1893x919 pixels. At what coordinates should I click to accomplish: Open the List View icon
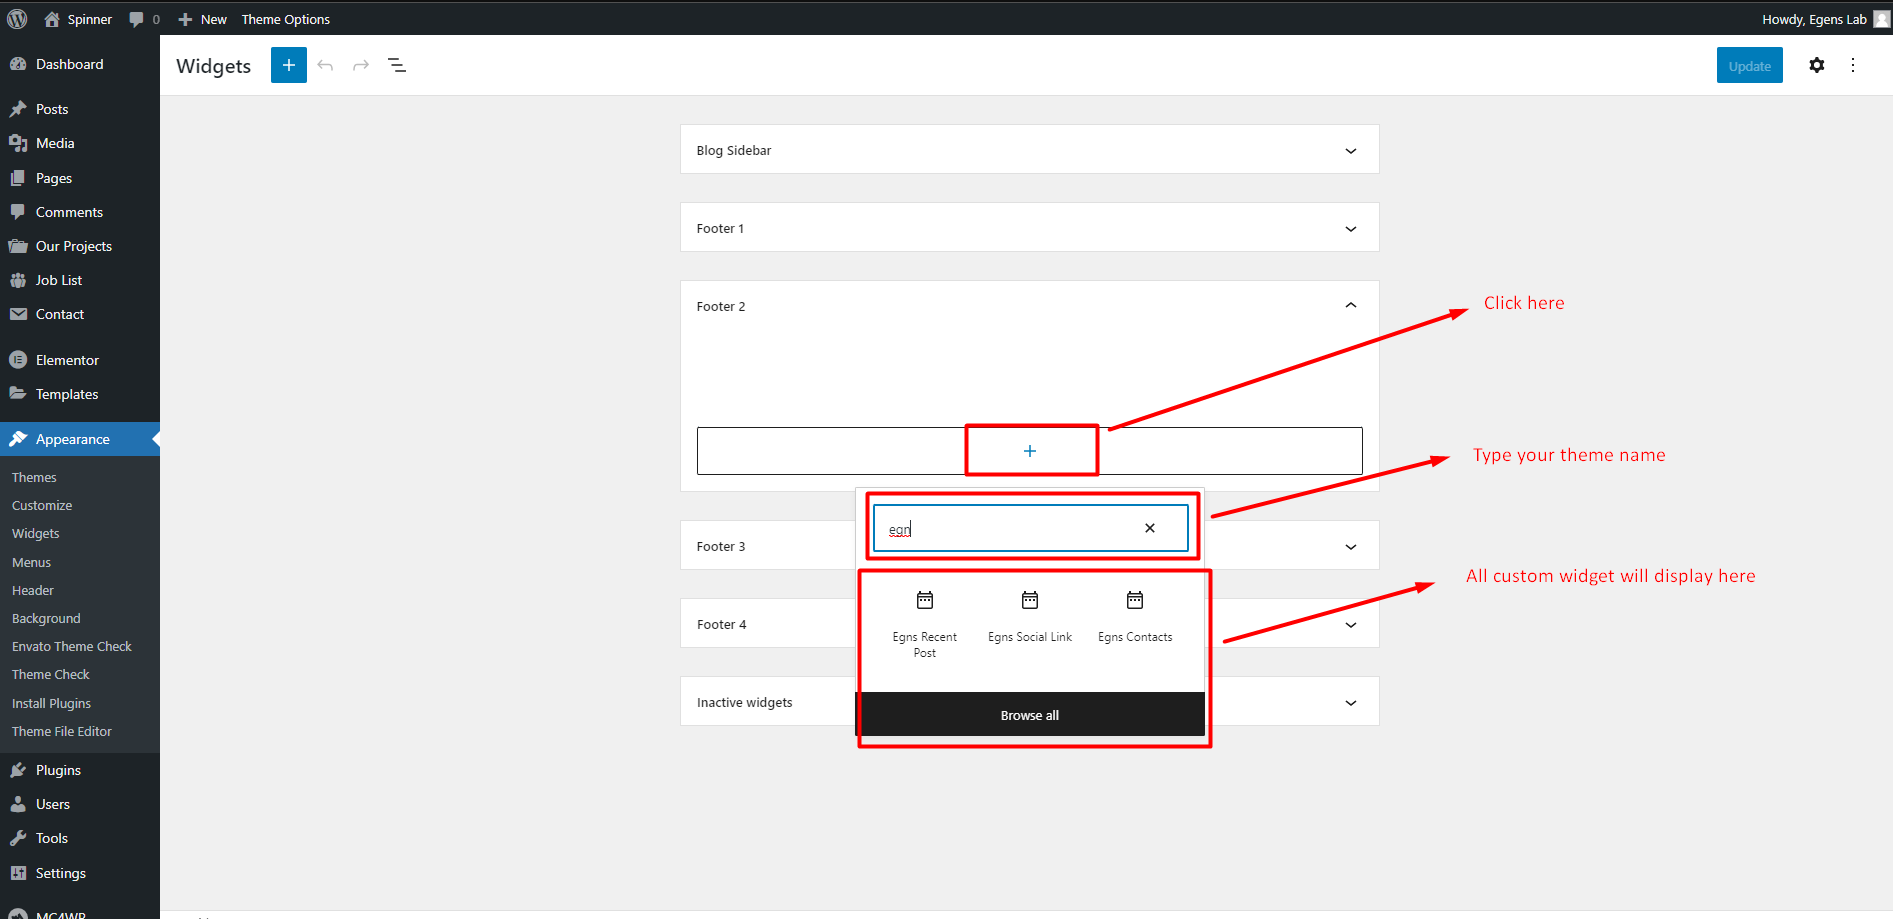coord(397,65)
